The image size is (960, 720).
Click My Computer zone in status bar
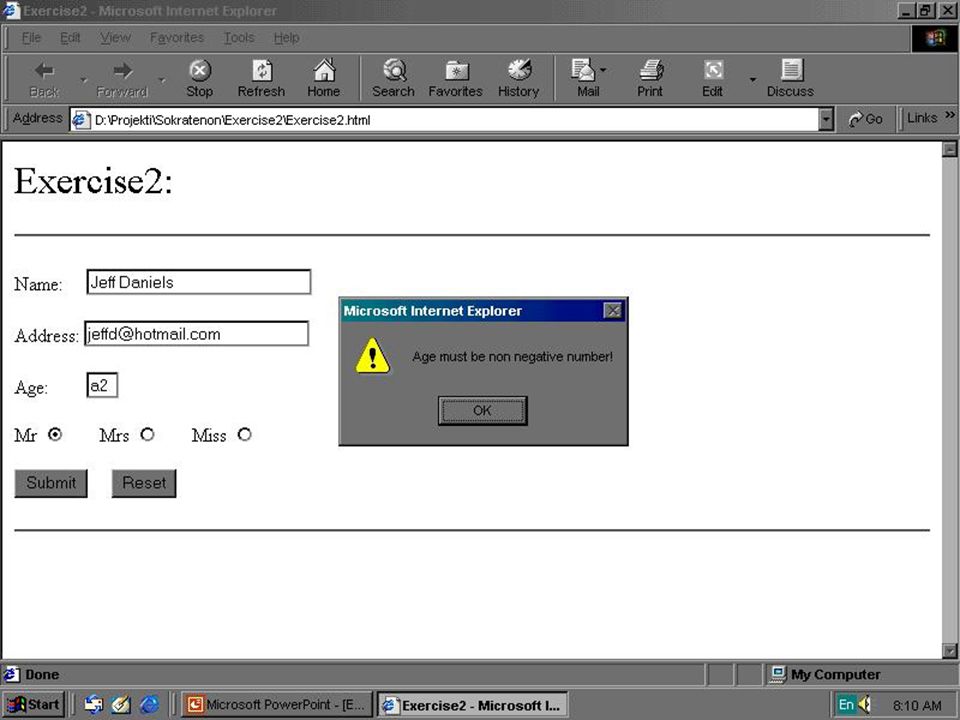[x=825, y=675]
